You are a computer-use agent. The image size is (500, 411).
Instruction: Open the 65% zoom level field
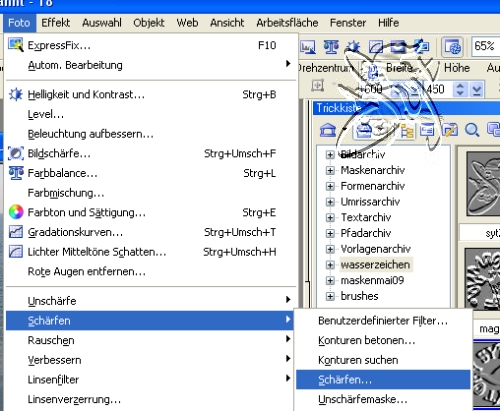(485, 46)
